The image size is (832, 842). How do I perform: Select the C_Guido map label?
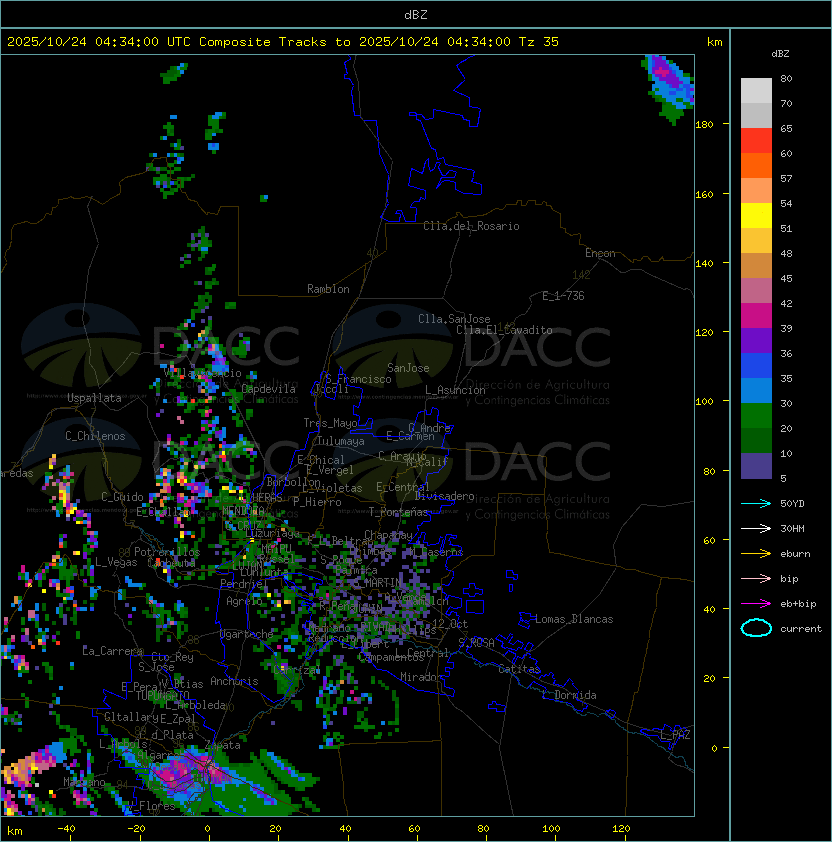point(122,497)
